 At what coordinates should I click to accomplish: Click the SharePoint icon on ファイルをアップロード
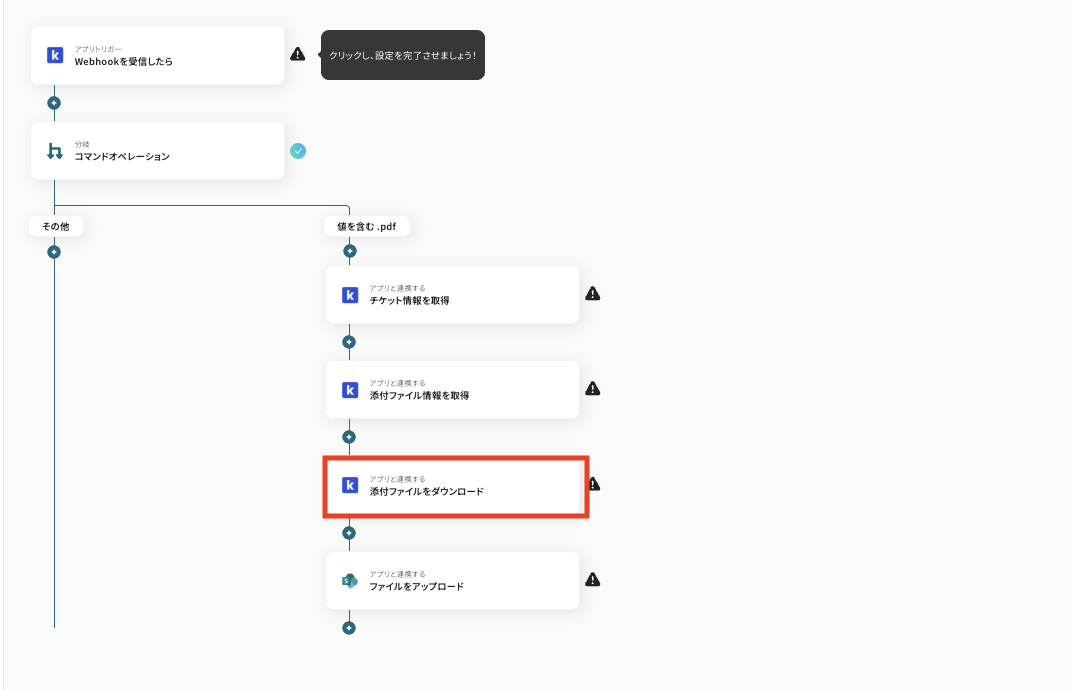pos(350,581)
